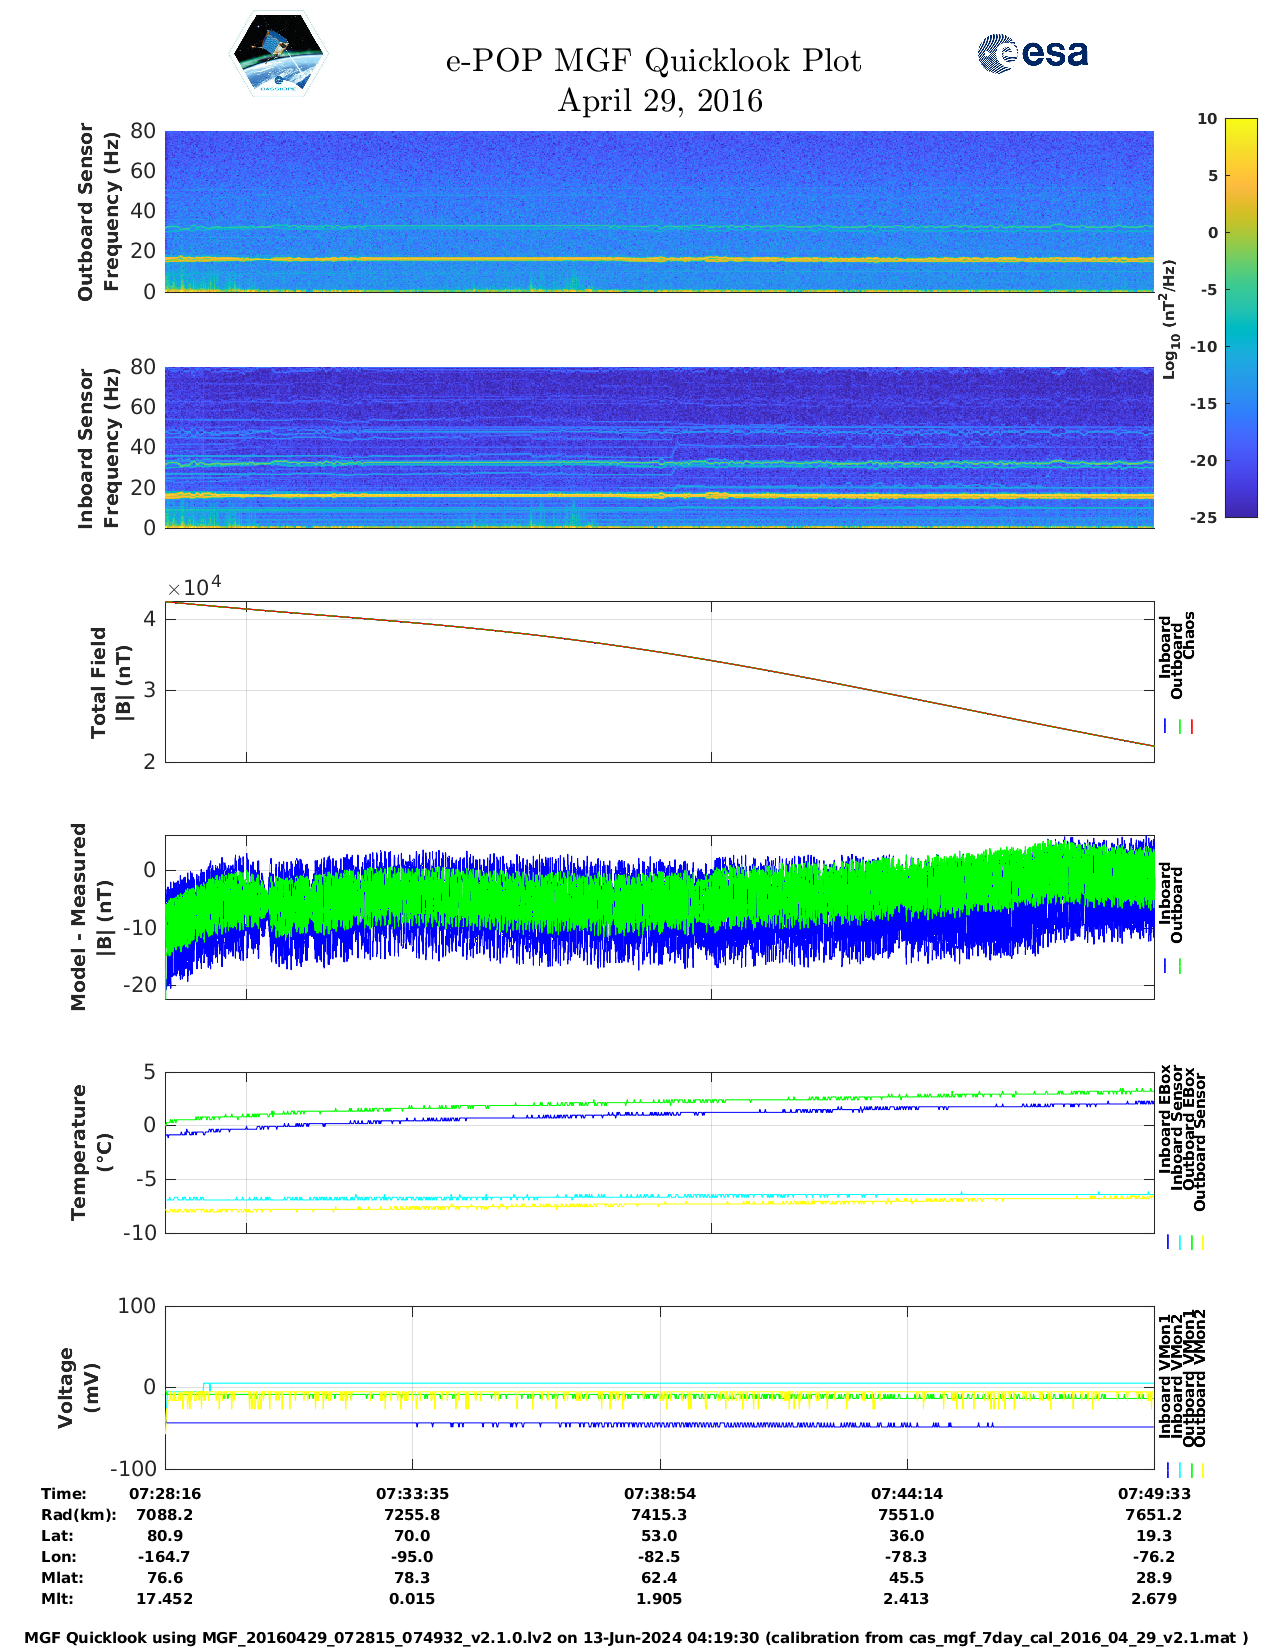Click the blue Inboard legend marker beside Total Field
1275x1650 pixels.
[1166, 727]
